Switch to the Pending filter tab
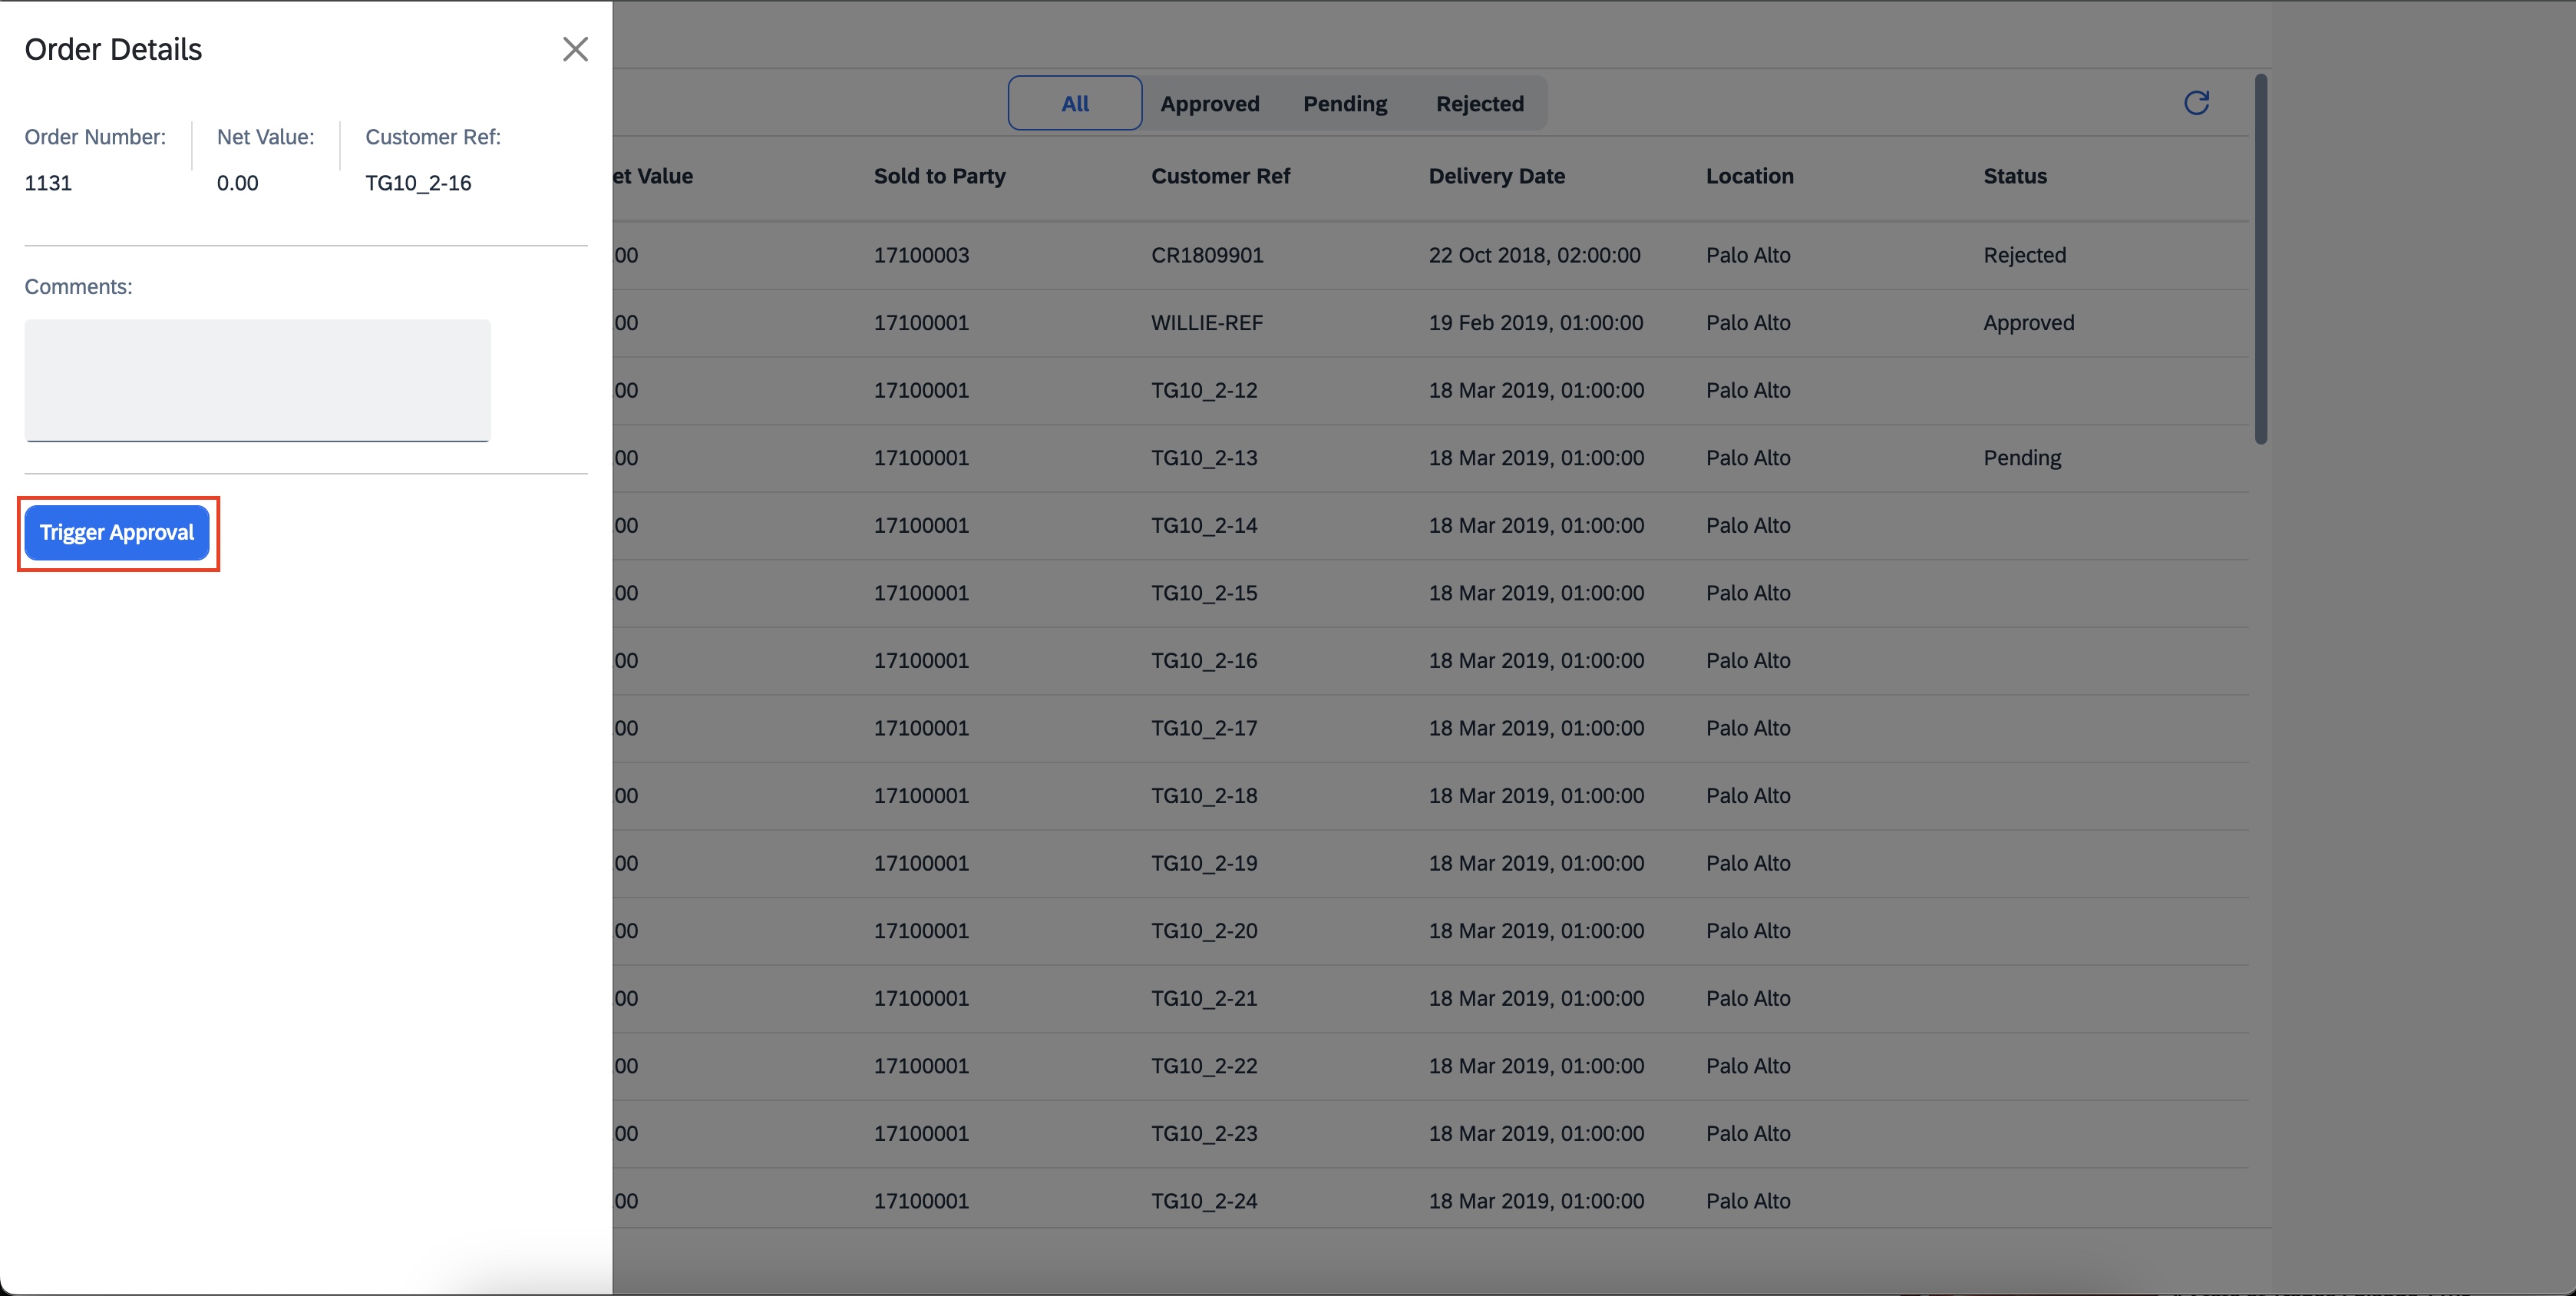Image resolution: width=2576 pixels, height=1296 pixels. click(1344, 104)
